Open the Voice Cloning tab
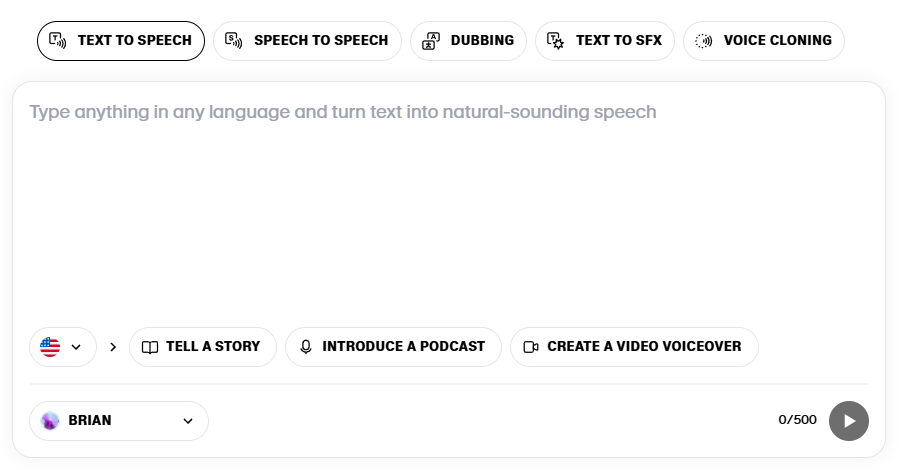The height and width of the screenshot is (470, 899). click(x=764, y=41)
